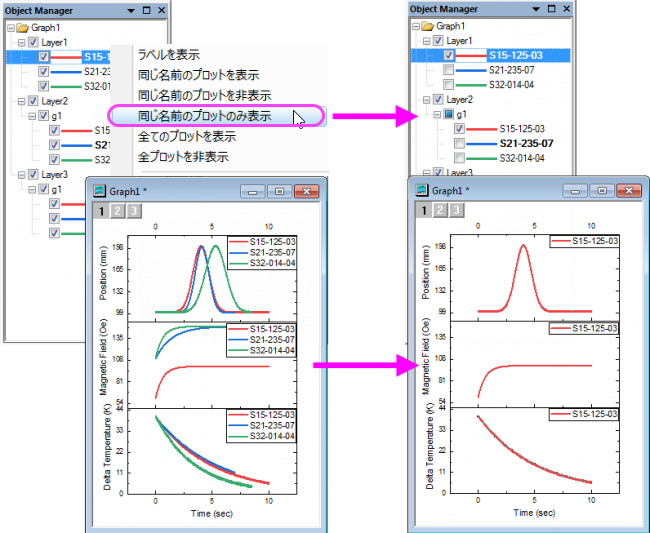
Task: Select '全てのプロットを表示' menu entry
Action: pyautogui.click(x=187, y=136)
